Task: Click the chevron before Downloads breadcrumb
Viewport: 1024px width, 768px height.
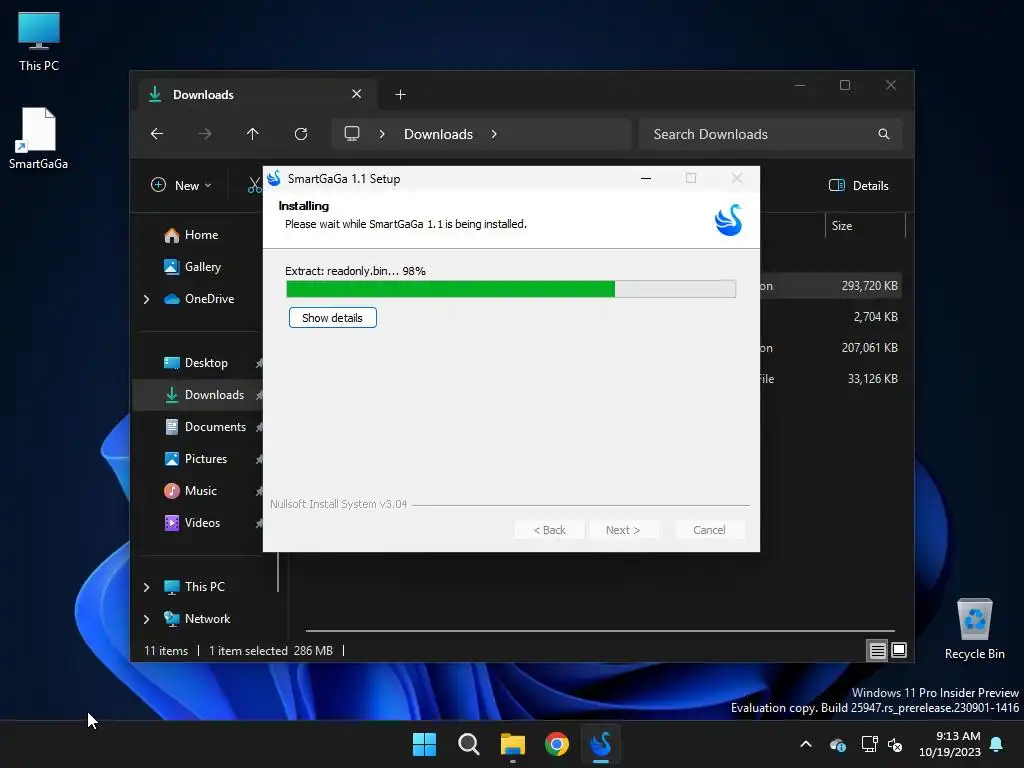Action: click(x=382, y=134)
